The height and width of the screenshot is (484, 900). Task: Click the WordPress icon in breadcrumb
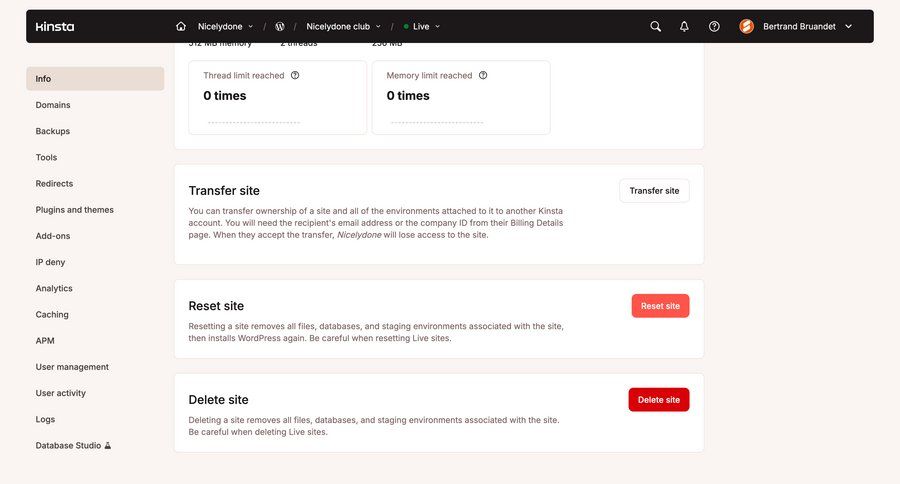coord(280,27)
